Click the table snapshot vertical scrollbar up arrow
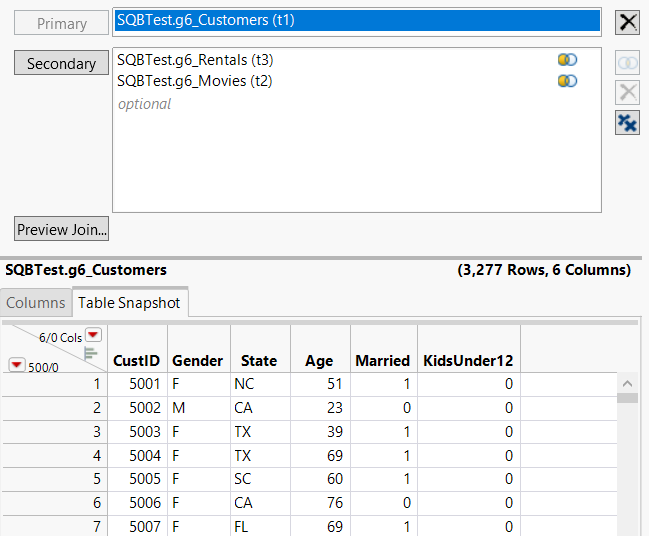The image size is (649, 536). point(627,383)
